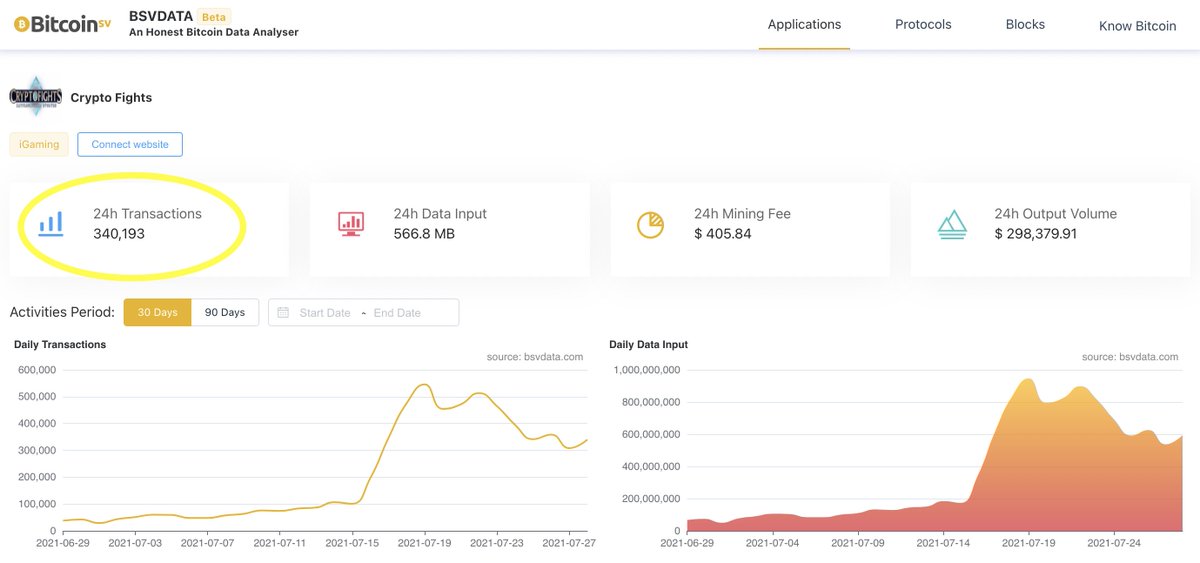Select the Crypto Fights app name

pos(111,98)
